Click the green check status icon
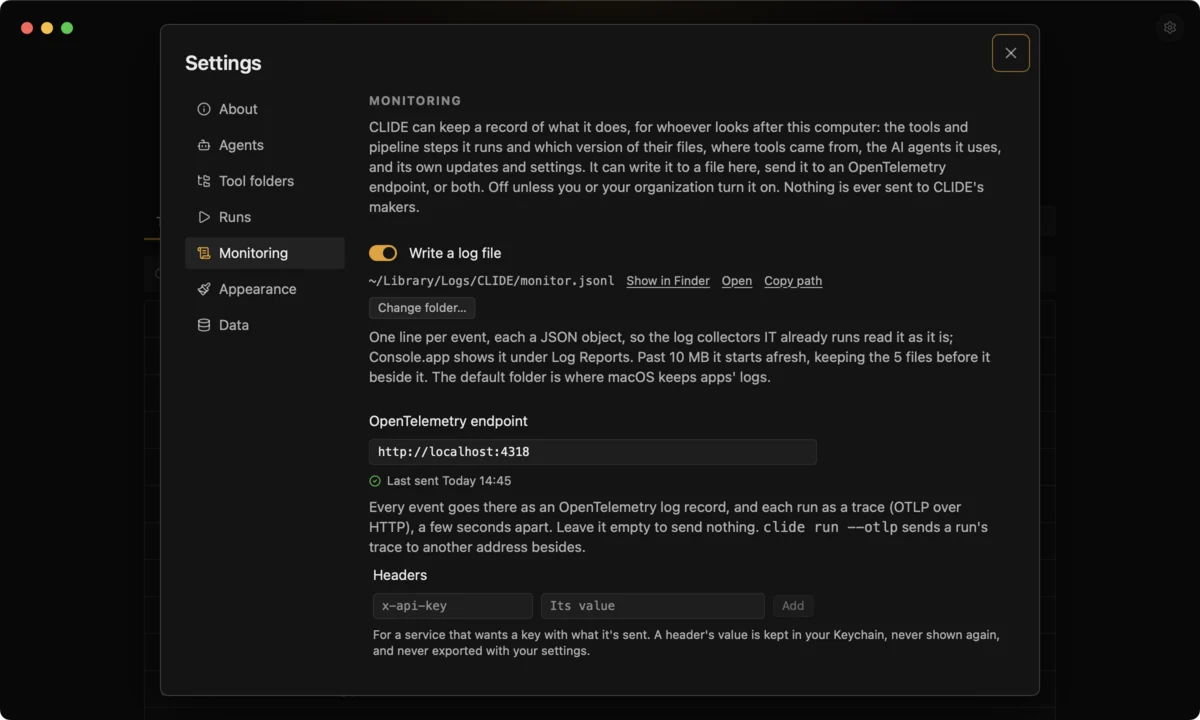 pyautogui.click(x=375, y=481)
